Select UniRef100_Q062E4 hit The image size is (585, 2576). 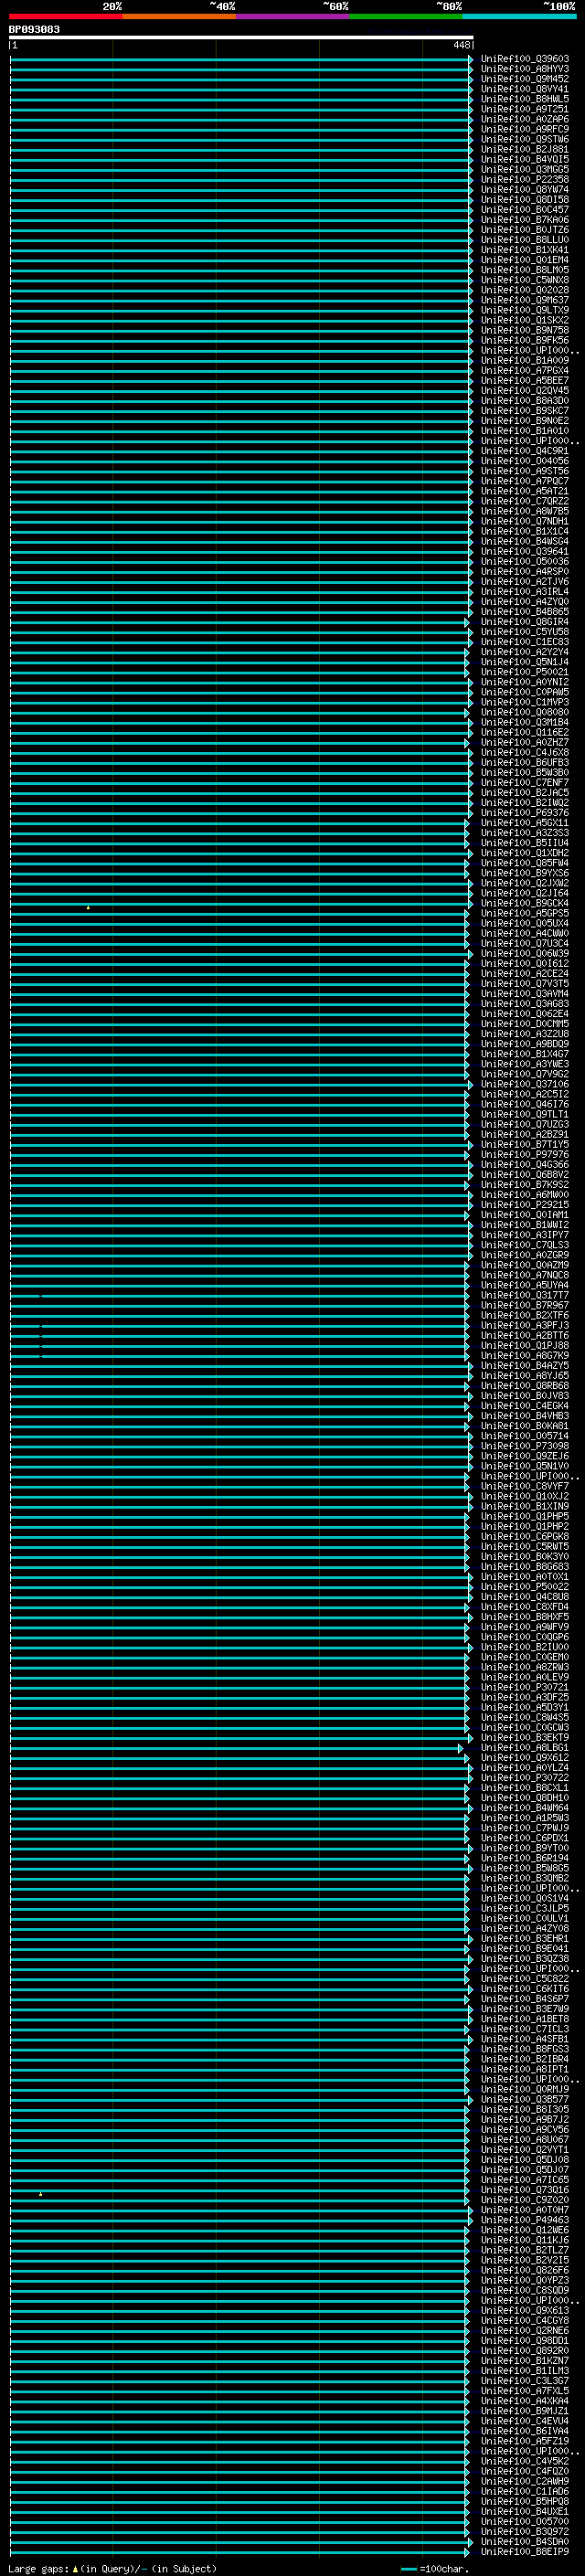pos(525,1014)
